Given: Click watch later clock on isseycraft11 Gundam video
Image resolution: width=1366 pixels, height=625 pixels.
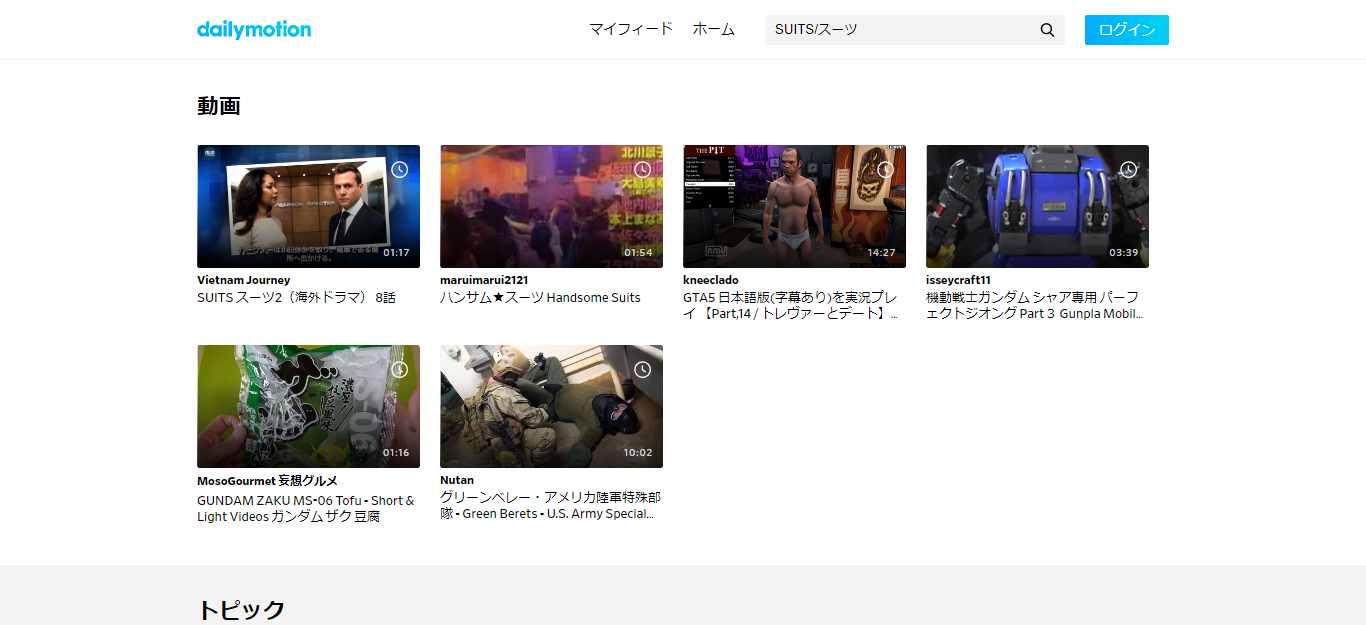Looking at the screenshot, I should click(x=1128, y=170).
